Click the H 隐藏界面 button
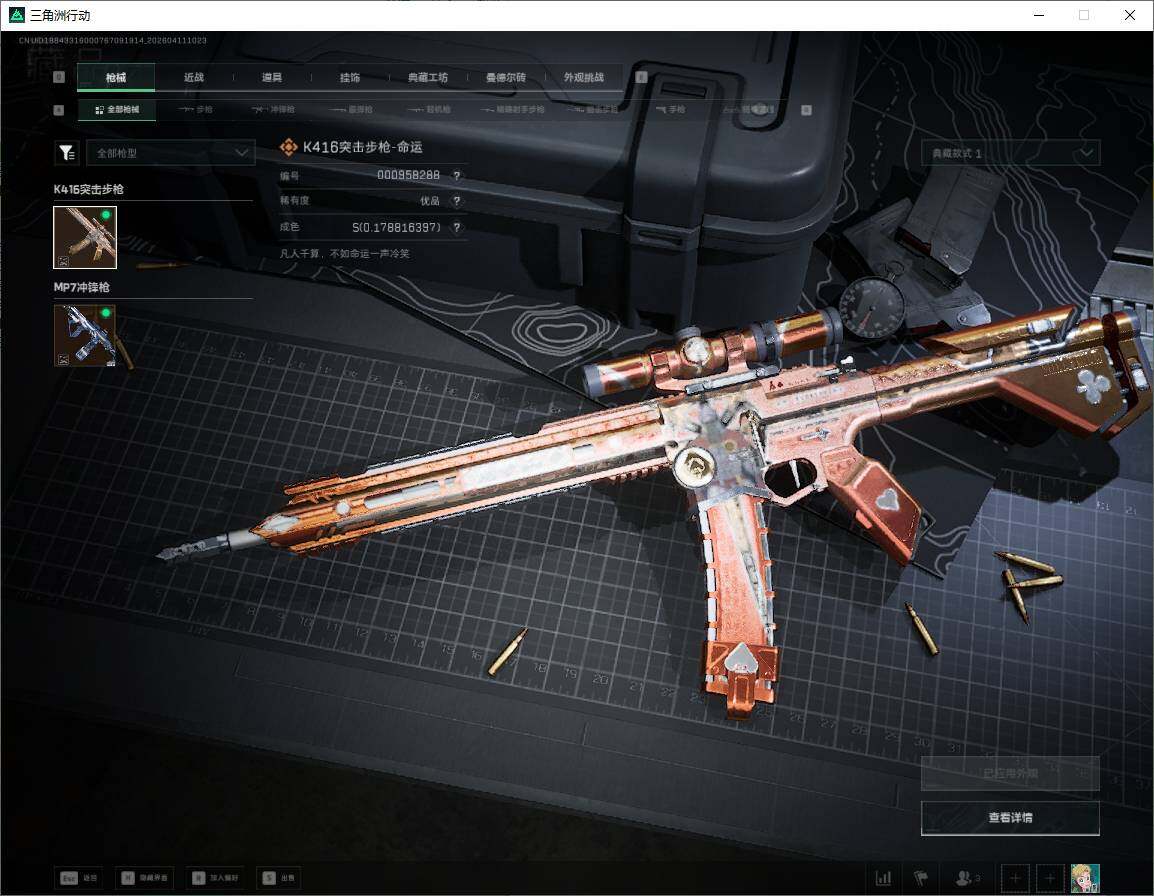 coord(146,878)
